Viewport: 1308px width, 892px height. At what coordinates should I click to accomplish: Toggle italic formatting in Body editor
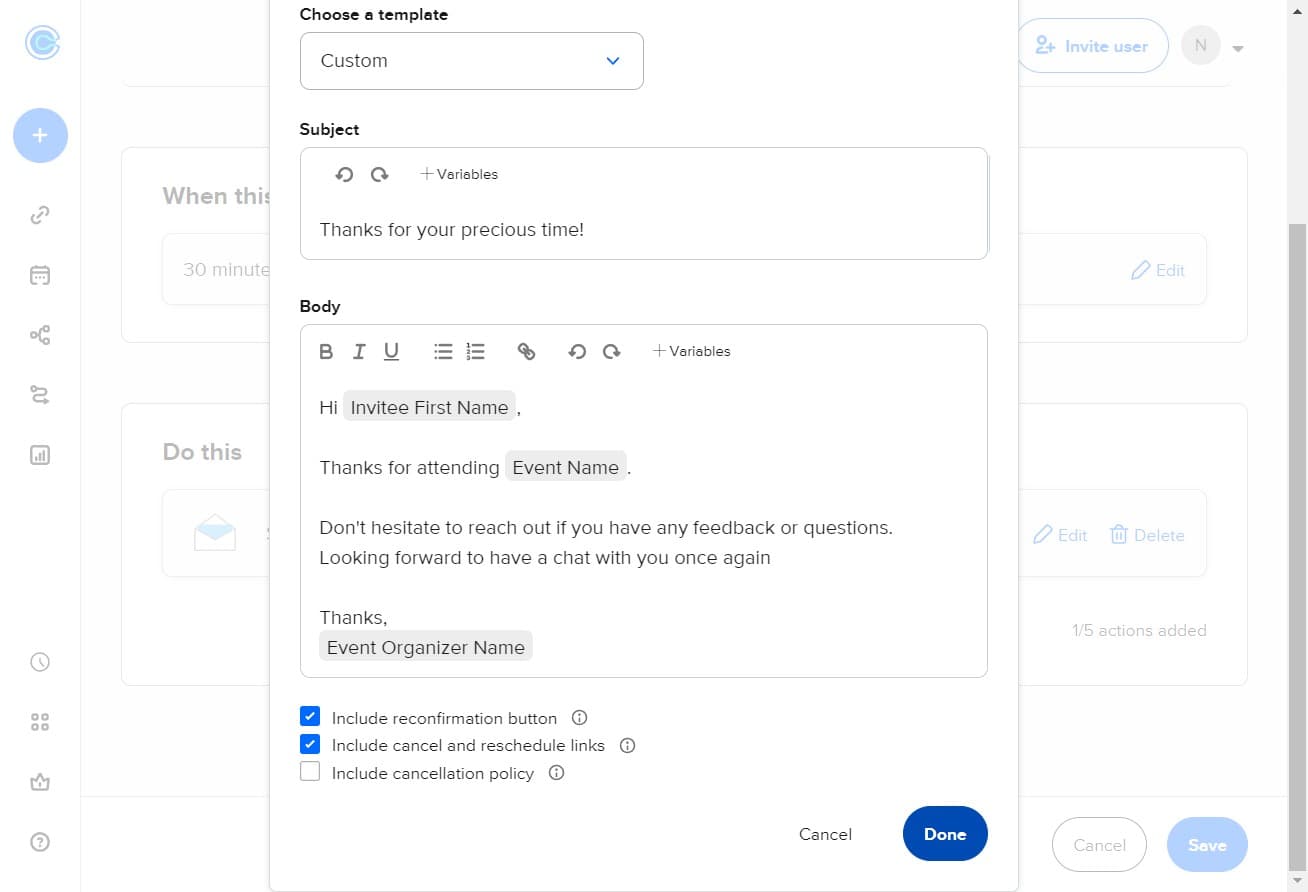pos(358,351)
